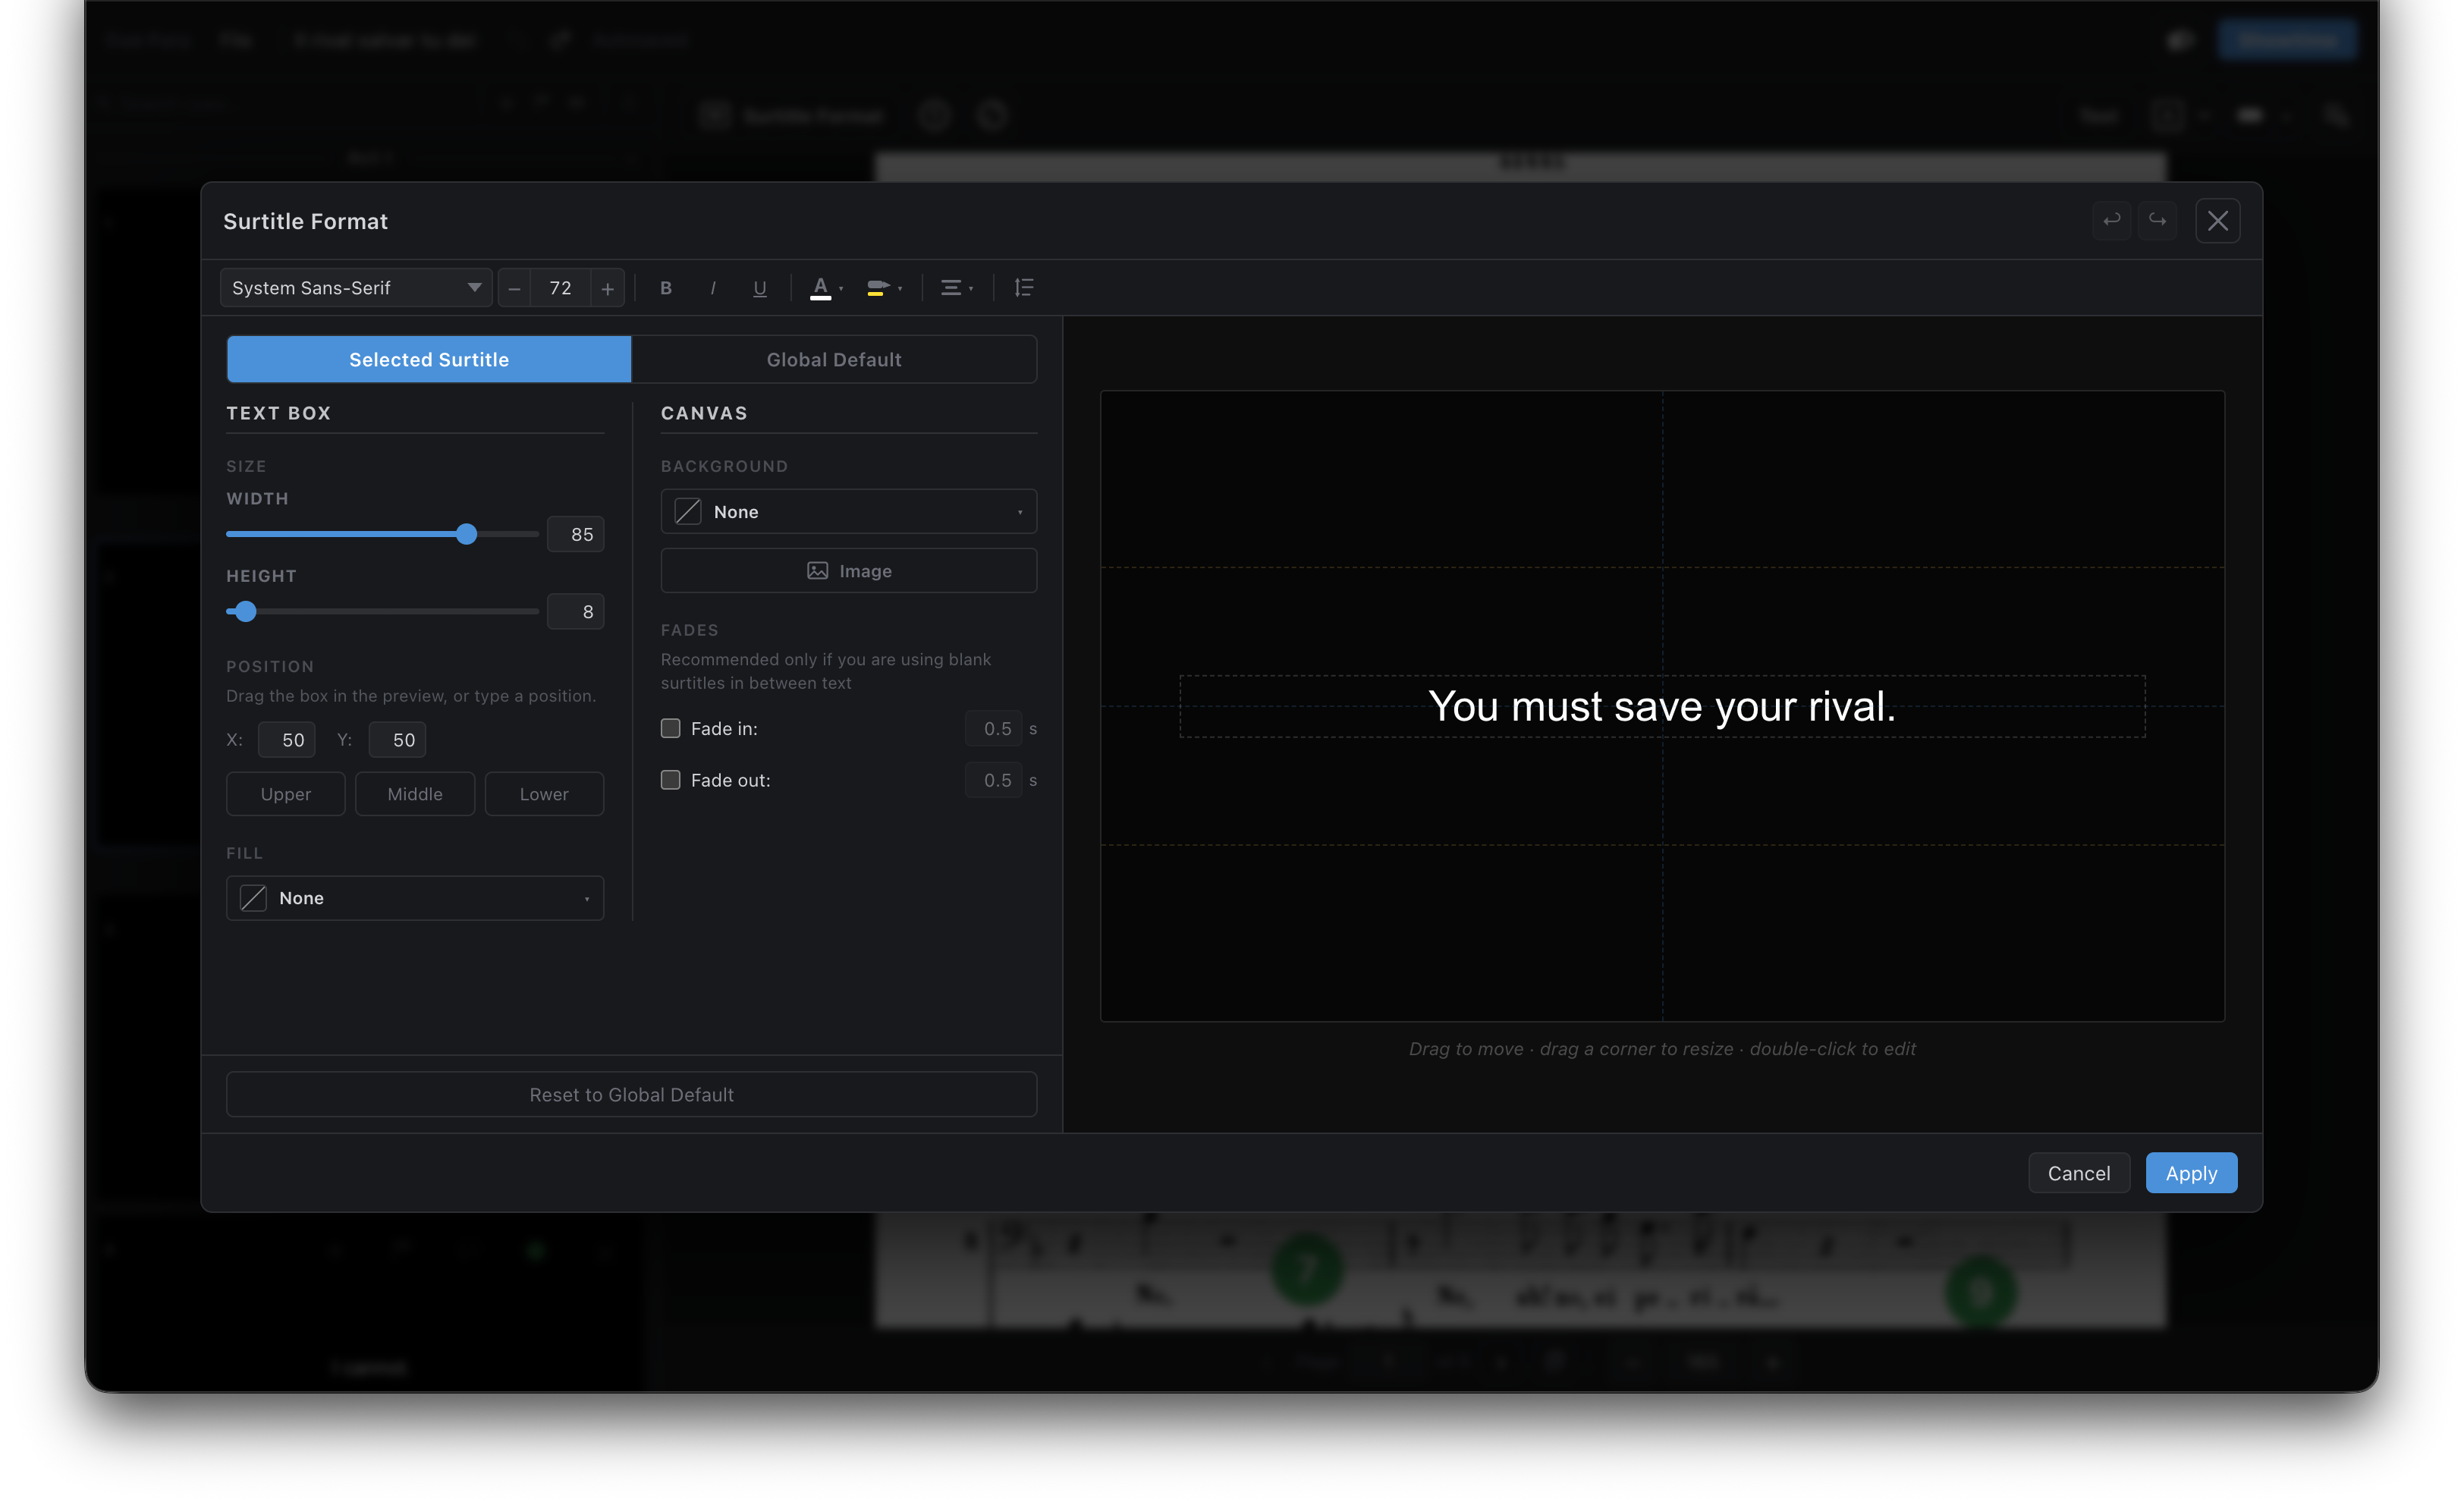Open the Fill None dropdown

point(415,898)
